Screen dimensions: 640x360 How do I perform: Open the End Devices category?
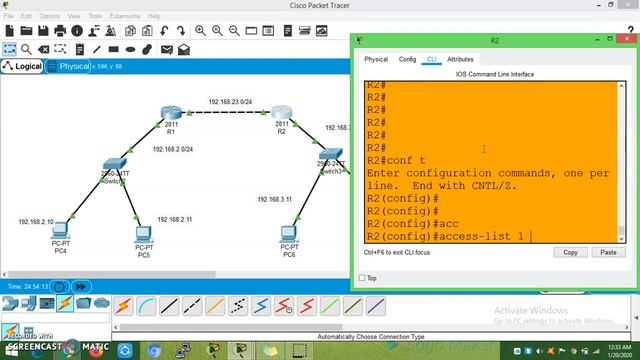pos(29,303)
